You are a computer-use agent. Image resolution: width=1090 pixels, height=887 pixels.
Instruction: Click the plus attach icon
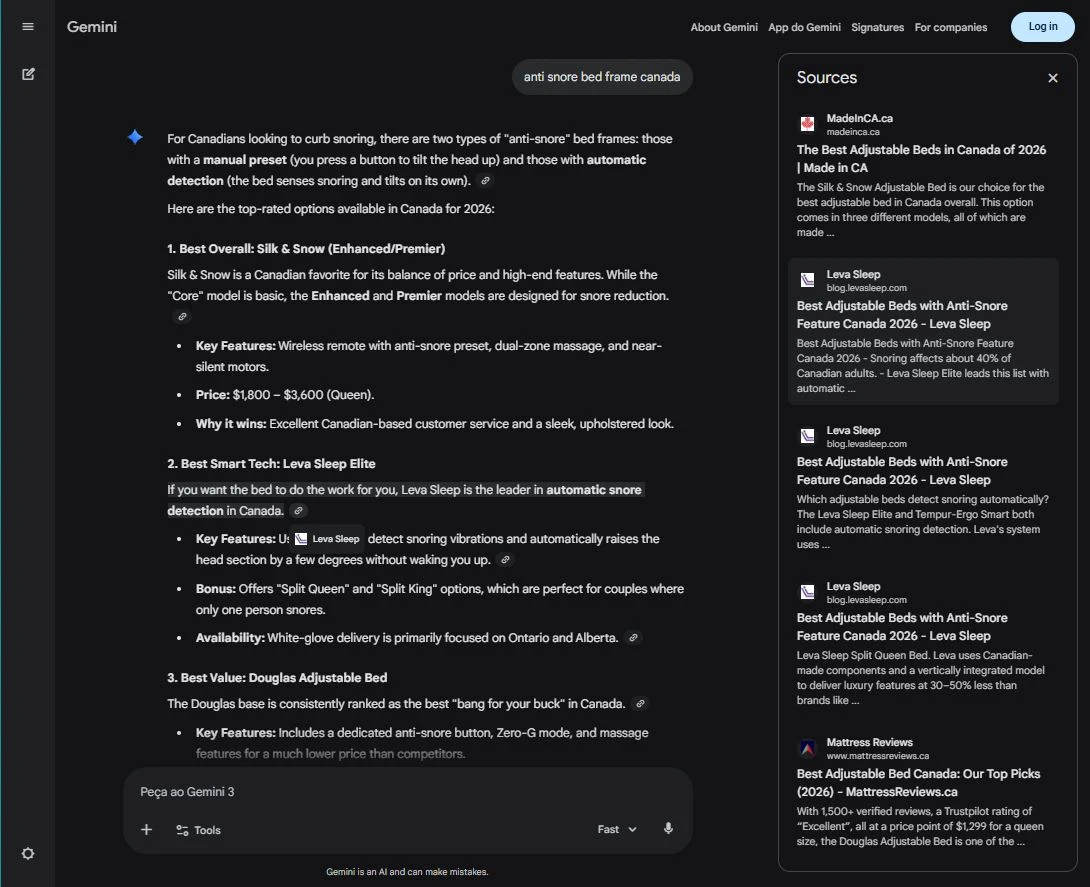146,829
